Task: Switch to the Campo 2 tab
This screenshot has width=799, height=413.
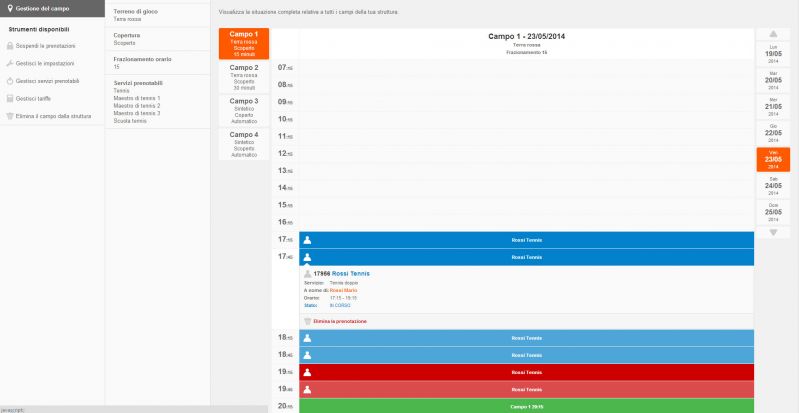Action: [x=244, y=78]
